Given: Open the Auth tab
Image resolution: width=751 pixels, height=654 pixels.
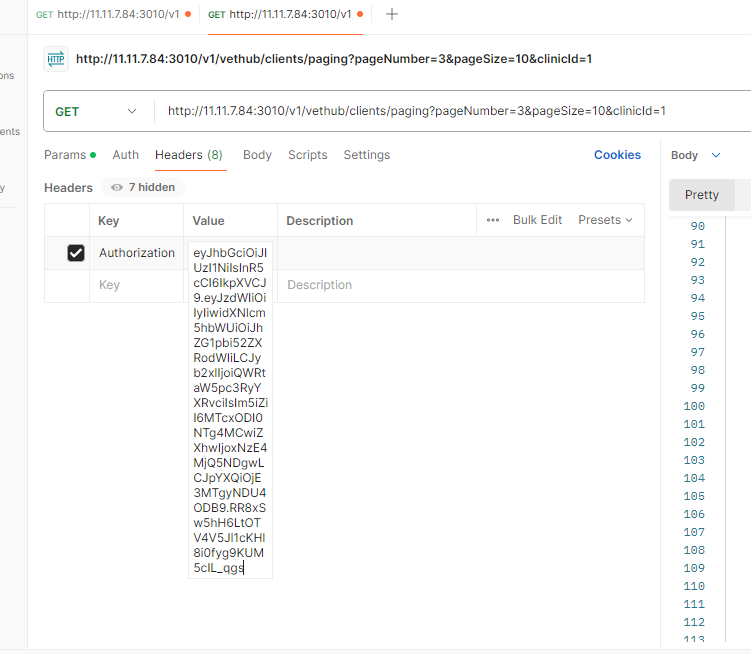Looking at the screenshot, I should (125, 155).
